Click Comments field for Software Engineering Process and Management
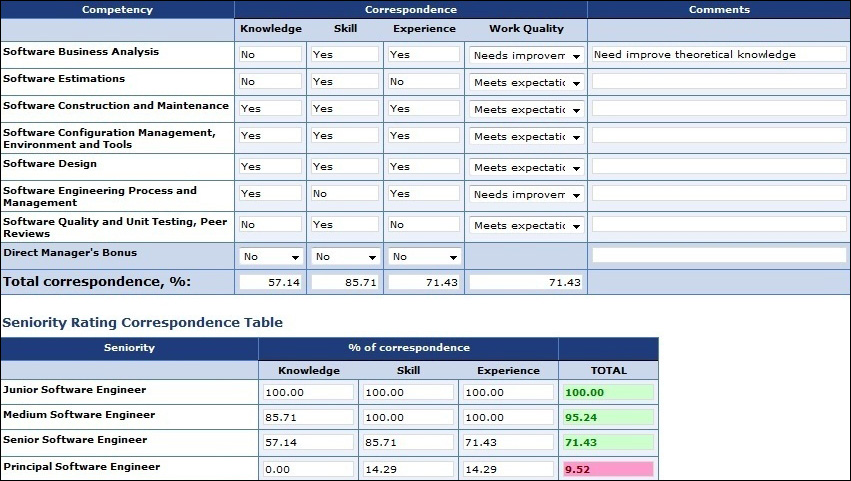Screen dimensions: 851x481 719,193
